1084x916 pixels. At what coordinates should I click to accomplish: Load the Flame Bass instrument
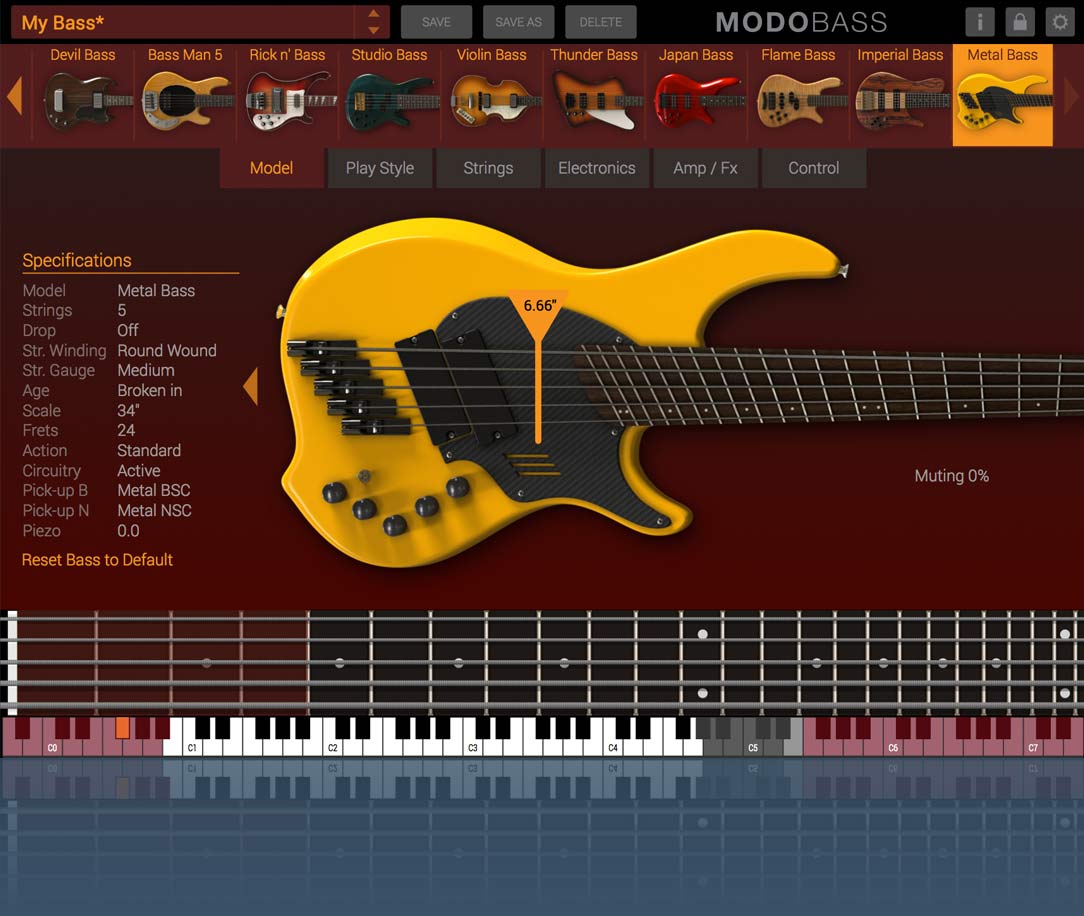pyautogui.click(x=798, y=97)
